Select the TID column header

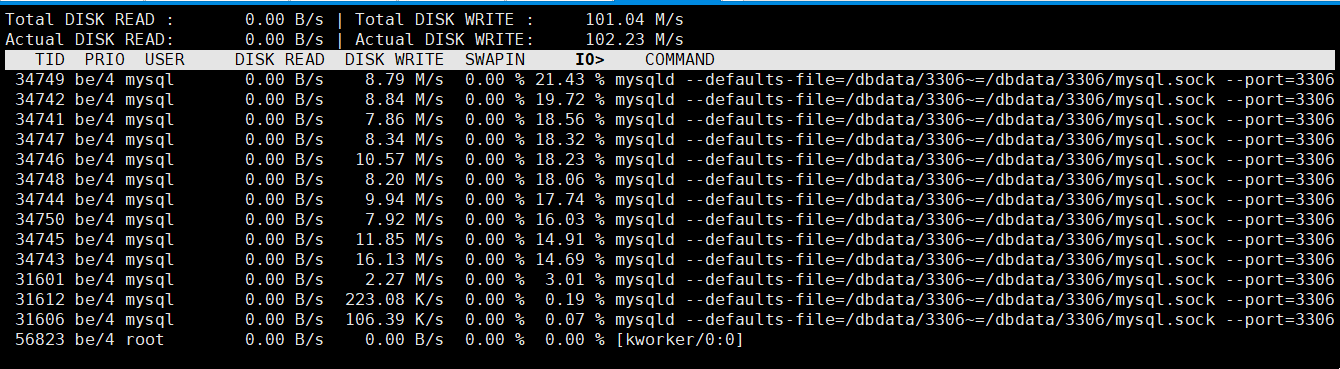pos(50,60)
